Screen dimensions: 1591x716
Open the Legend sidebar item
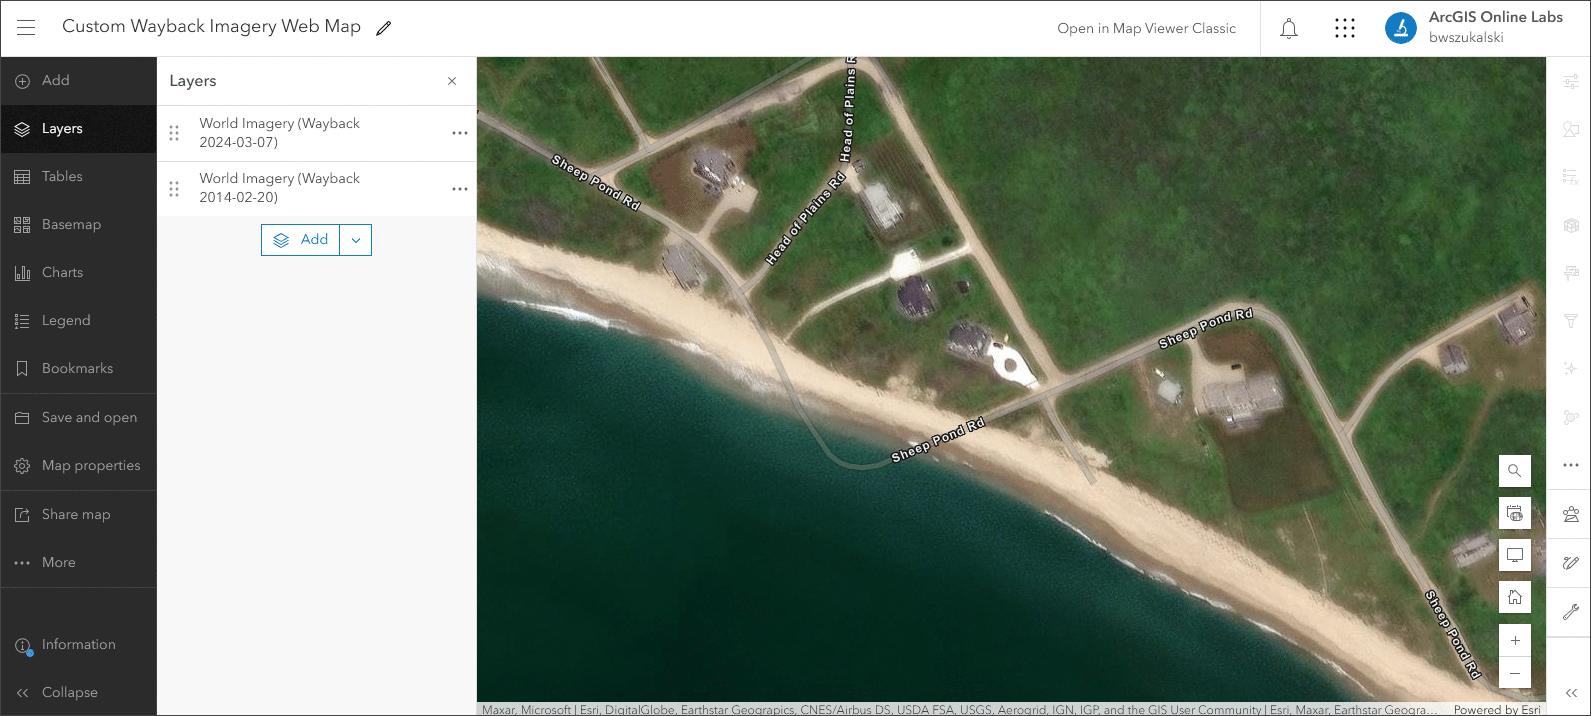(x=78, y=321)
